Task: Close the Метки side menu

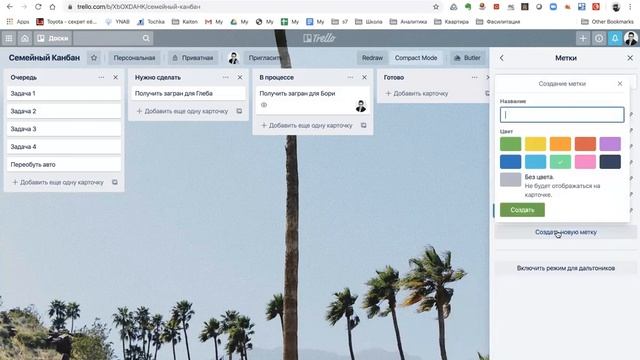Action: (630, 58)
